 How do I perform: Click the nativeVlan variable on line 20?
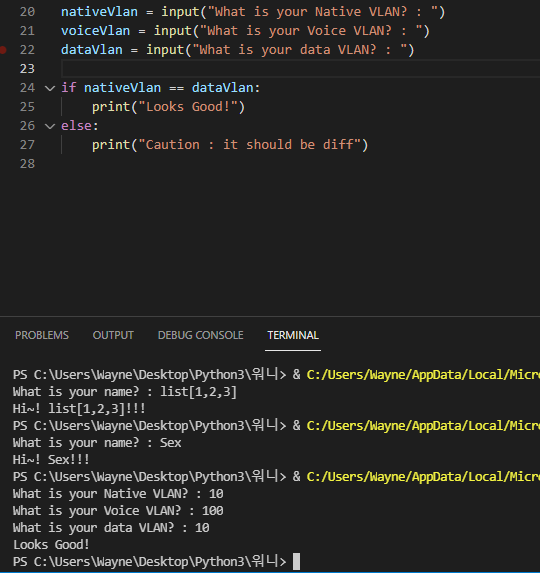99,12
